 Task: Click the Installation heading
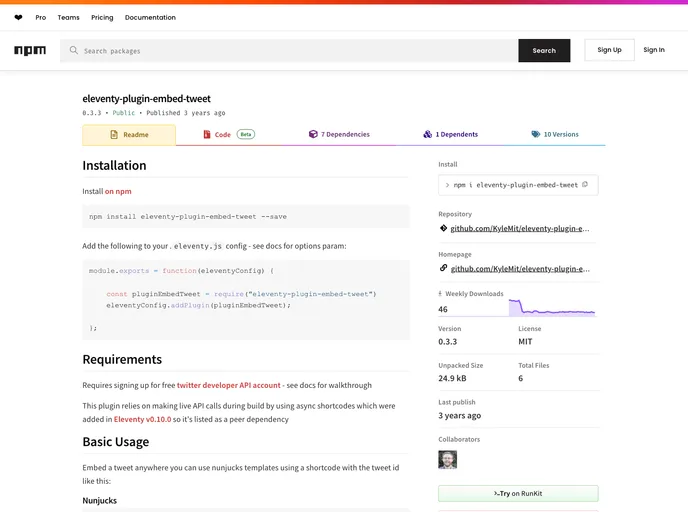click(114, 165)
